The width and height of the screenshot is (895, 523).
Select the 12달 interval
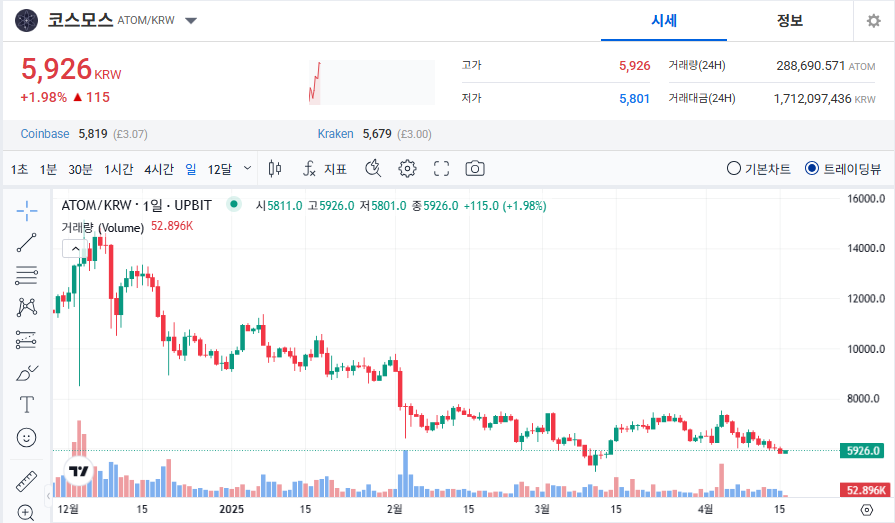click(220, 169)
